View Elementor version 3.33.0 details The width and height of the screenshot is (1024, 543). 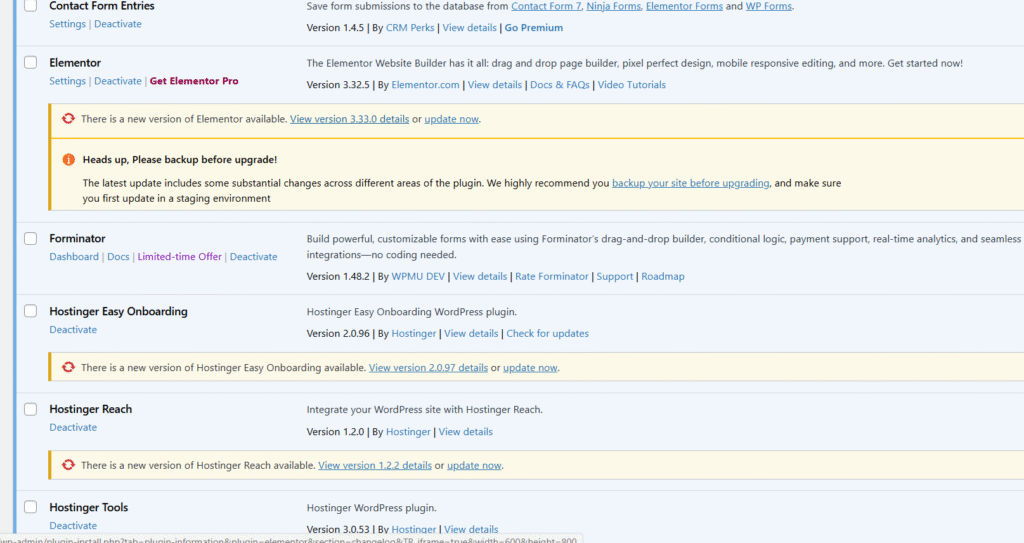pos(349,119)
